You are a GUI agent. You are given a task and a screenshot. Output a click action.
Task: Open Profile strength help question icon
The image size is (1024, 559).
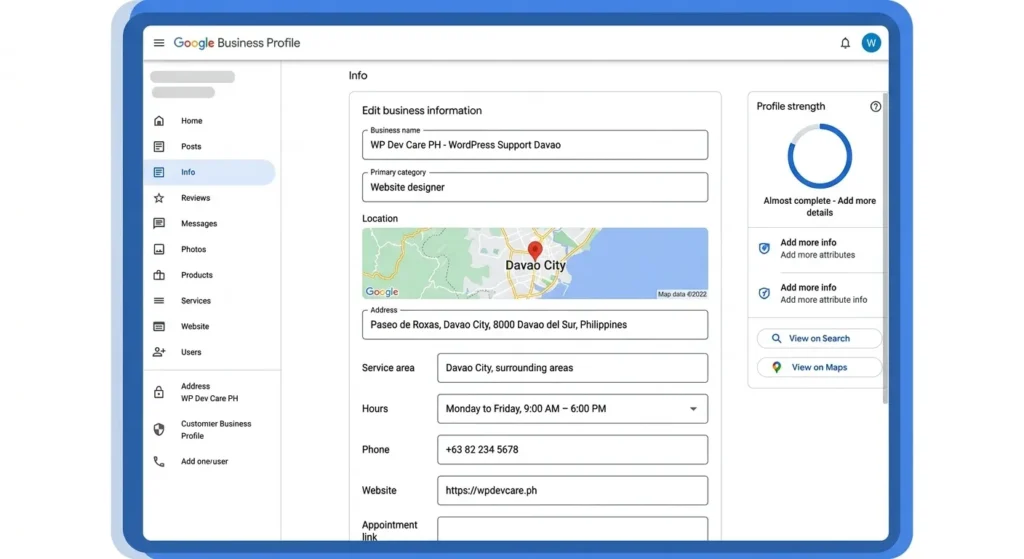pos(875,106)
